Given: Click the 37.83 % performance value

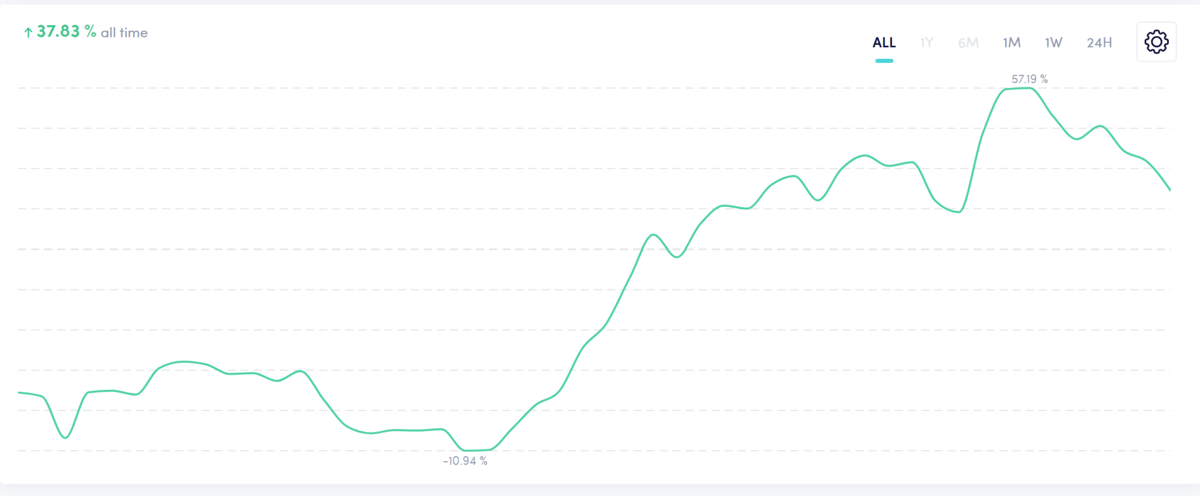Looking at the screenshot, I should [67, 32].
